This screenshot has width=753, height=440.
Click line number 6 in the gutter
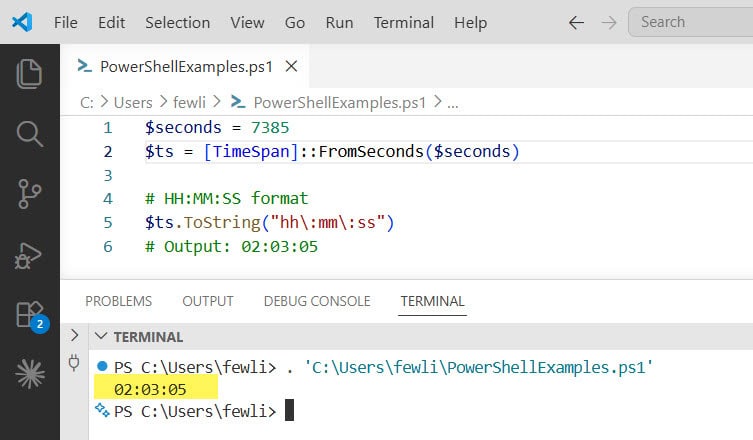[x=108, y=246]
